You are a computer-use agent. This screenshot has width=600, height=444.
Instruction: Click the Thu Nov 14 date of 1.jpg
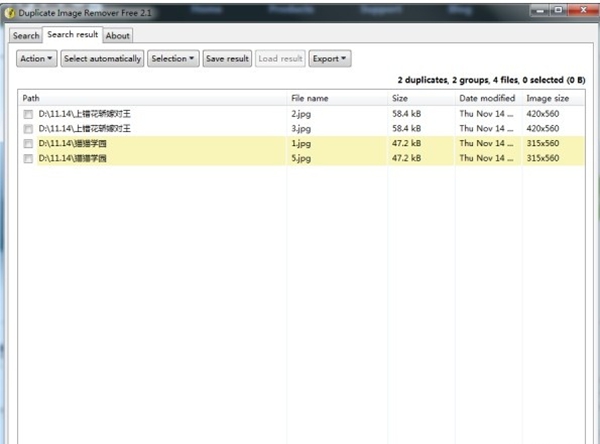click(486, 143)
